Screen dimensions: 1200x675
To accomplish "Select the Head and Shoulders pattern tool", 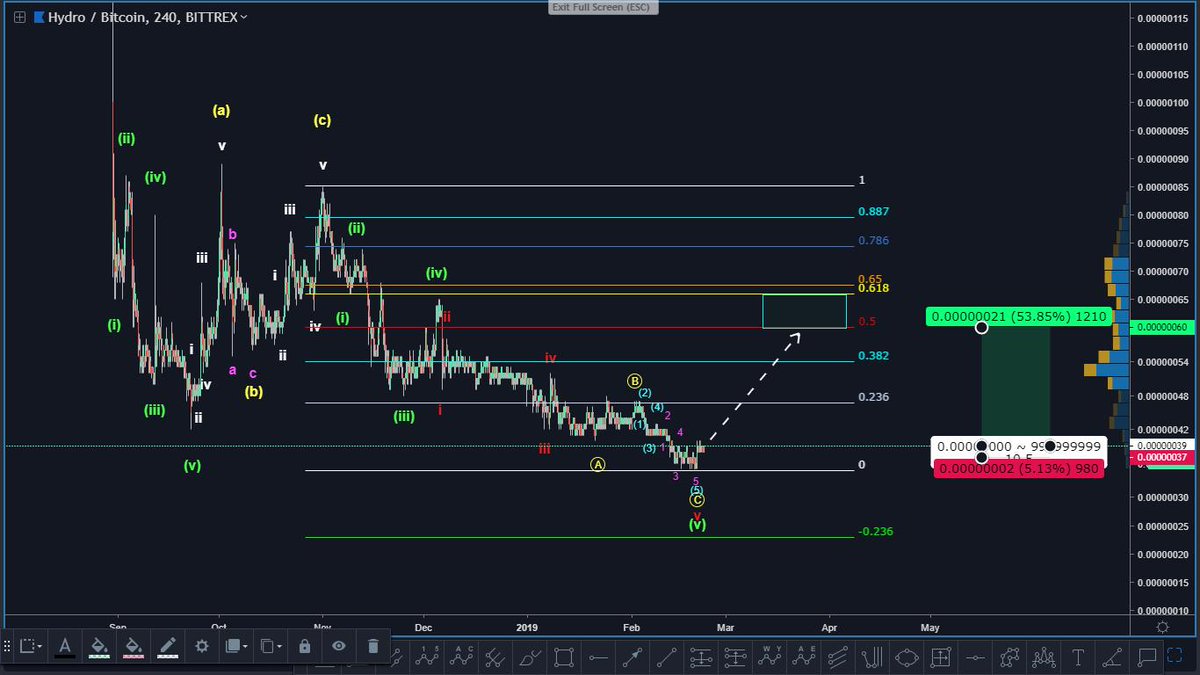I will pyautogui.click(x=1042, y=657).
